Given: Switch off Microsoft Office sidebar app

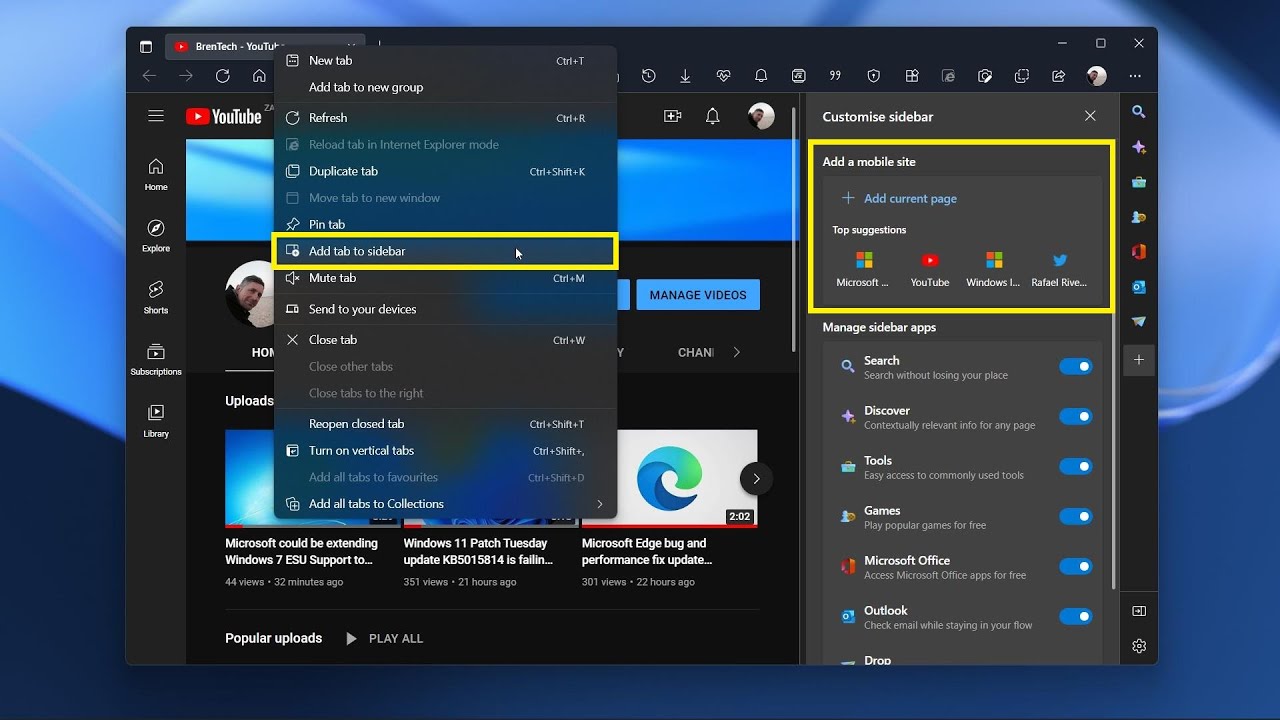Looking at the screenshot, I should (x=1076, y=567).
